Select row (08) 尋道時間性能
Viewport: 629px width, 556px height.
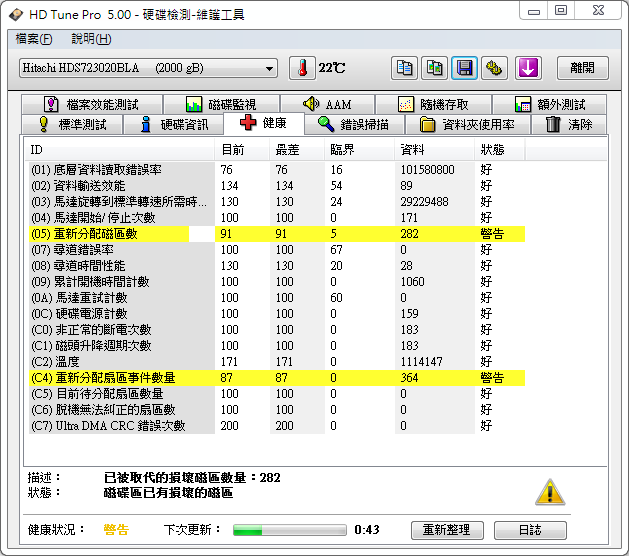click(277, 266)
